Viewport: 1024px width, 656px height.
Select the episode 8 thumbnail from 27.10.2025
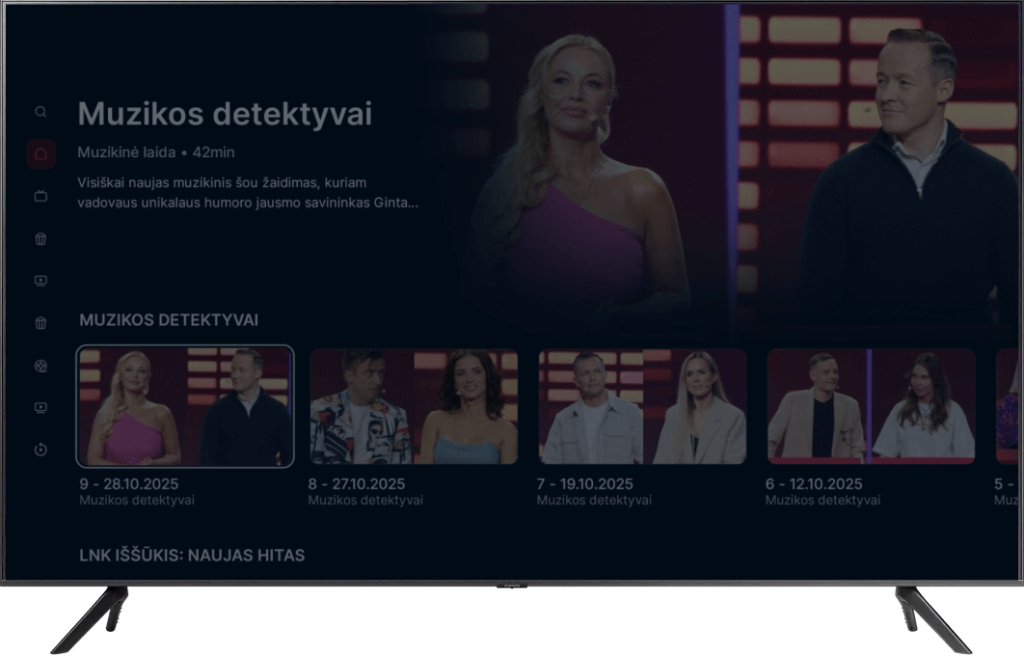click(x=414, y=406)
